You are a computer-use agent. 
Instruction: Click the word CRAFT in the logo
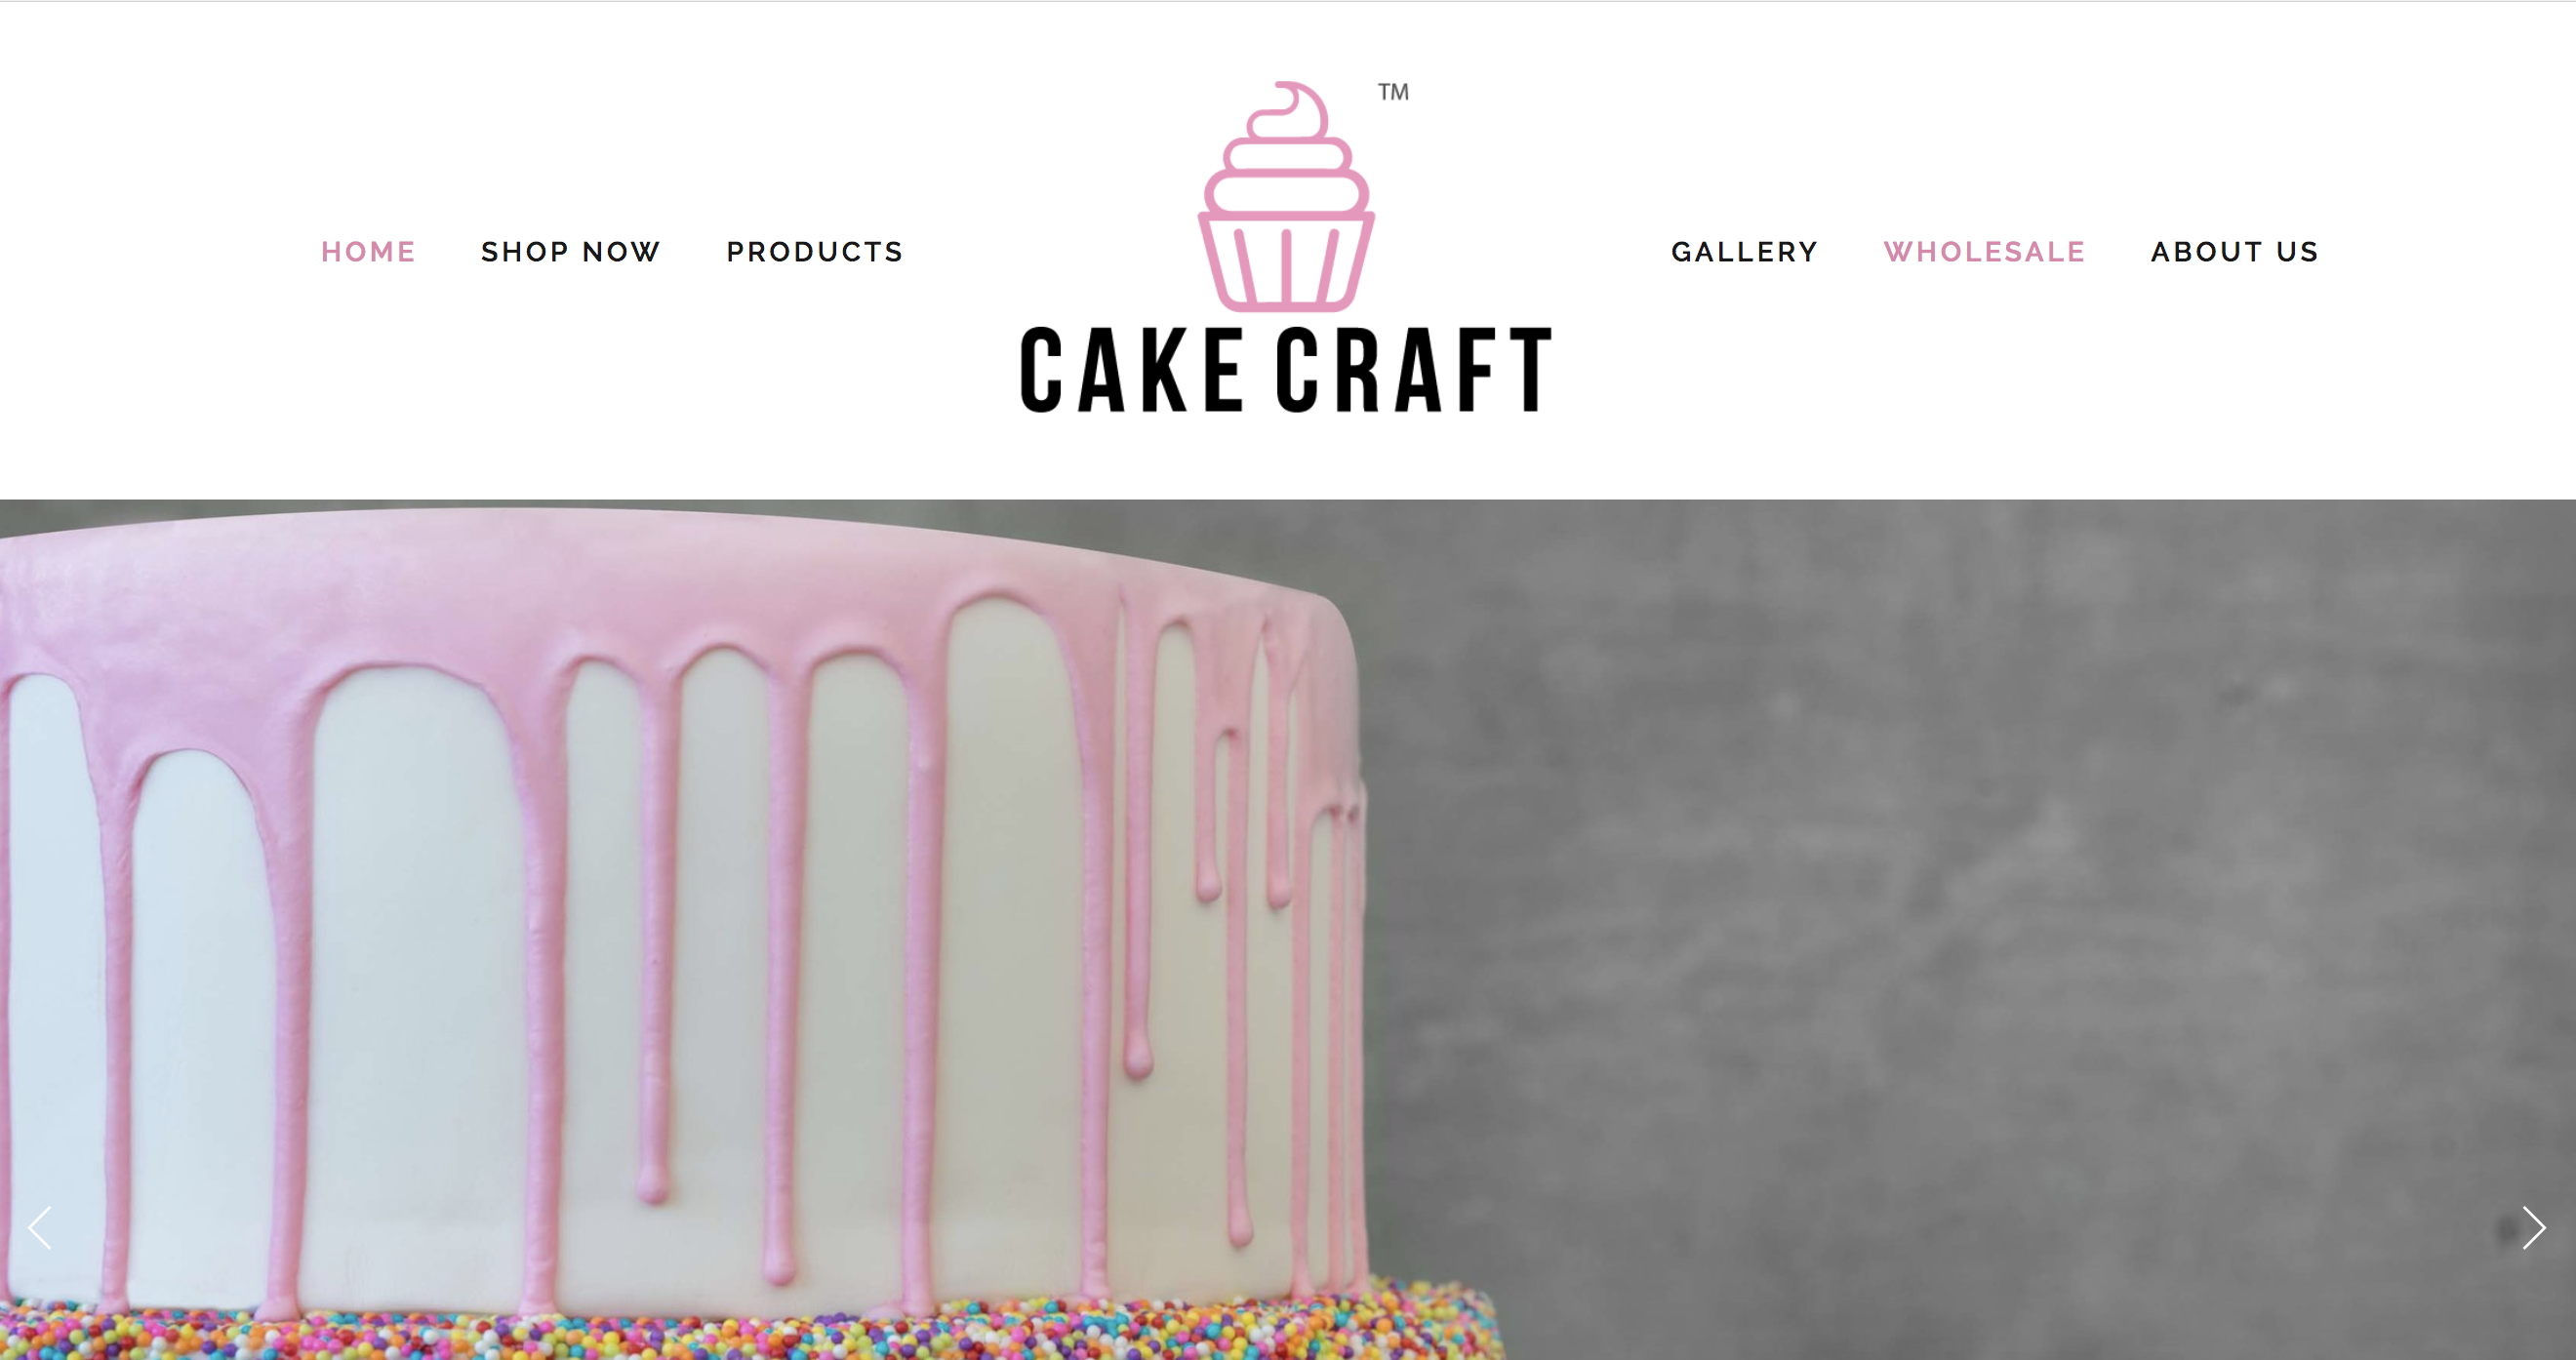pyautogui.click(x=1414, y=370)
